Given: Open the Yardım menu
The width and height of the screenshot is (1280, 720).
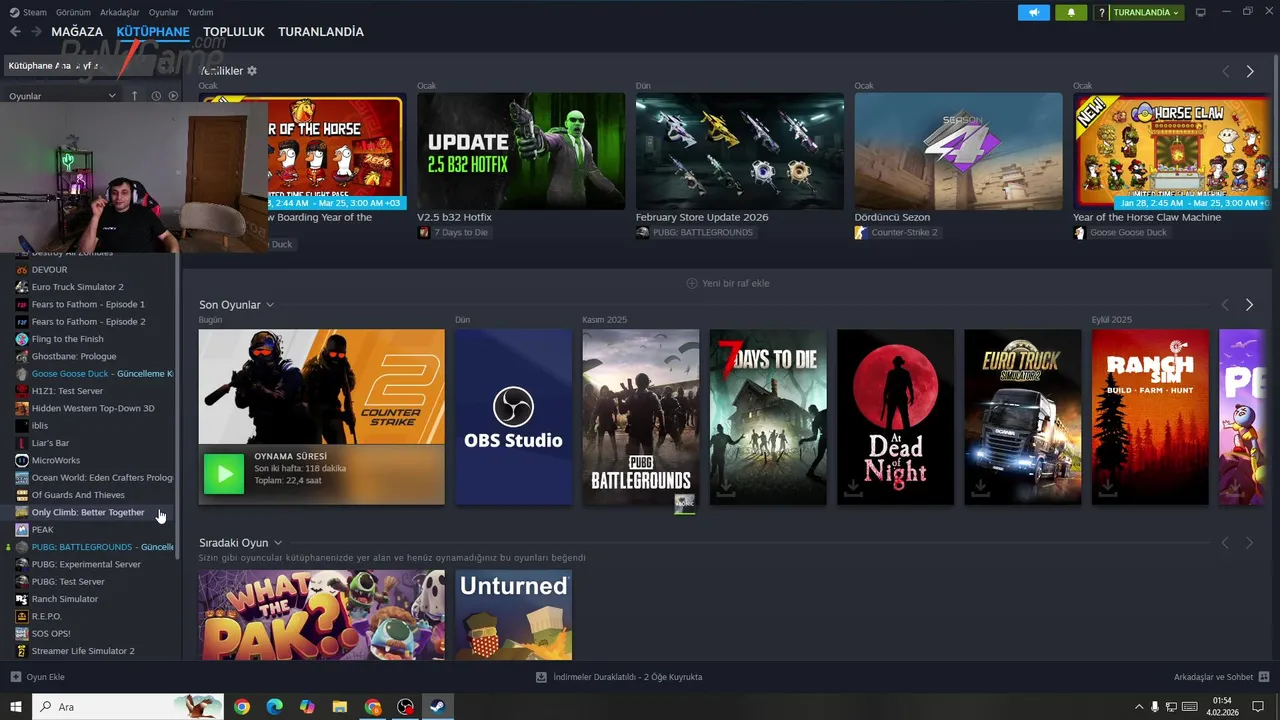Looking at the screenshot, I should click(200, 12).
